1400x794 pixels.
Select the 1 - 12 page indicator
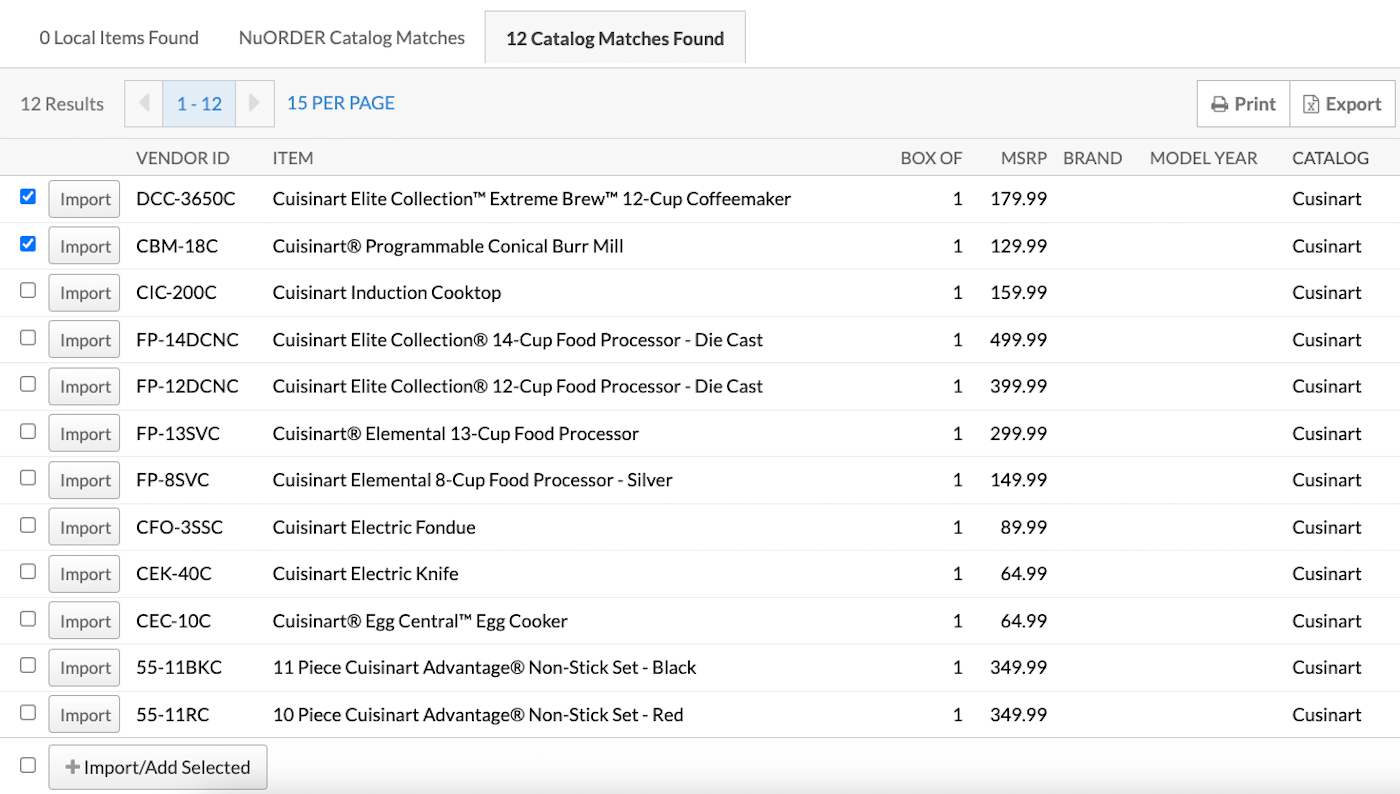[199, 103]
